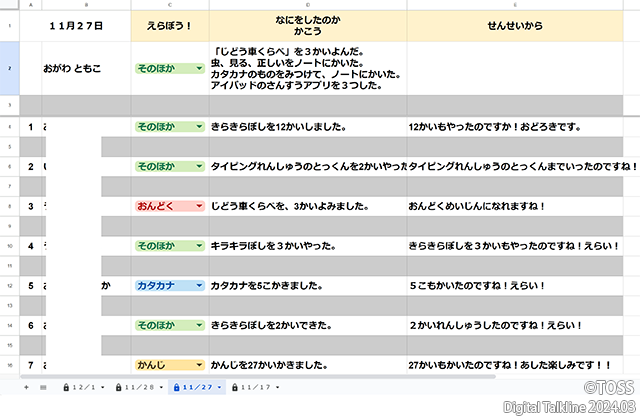Expand the red おんどく dropdown chip
Image resolution: width=640 pixels, height=419 pixels.
tap(201, 206)
